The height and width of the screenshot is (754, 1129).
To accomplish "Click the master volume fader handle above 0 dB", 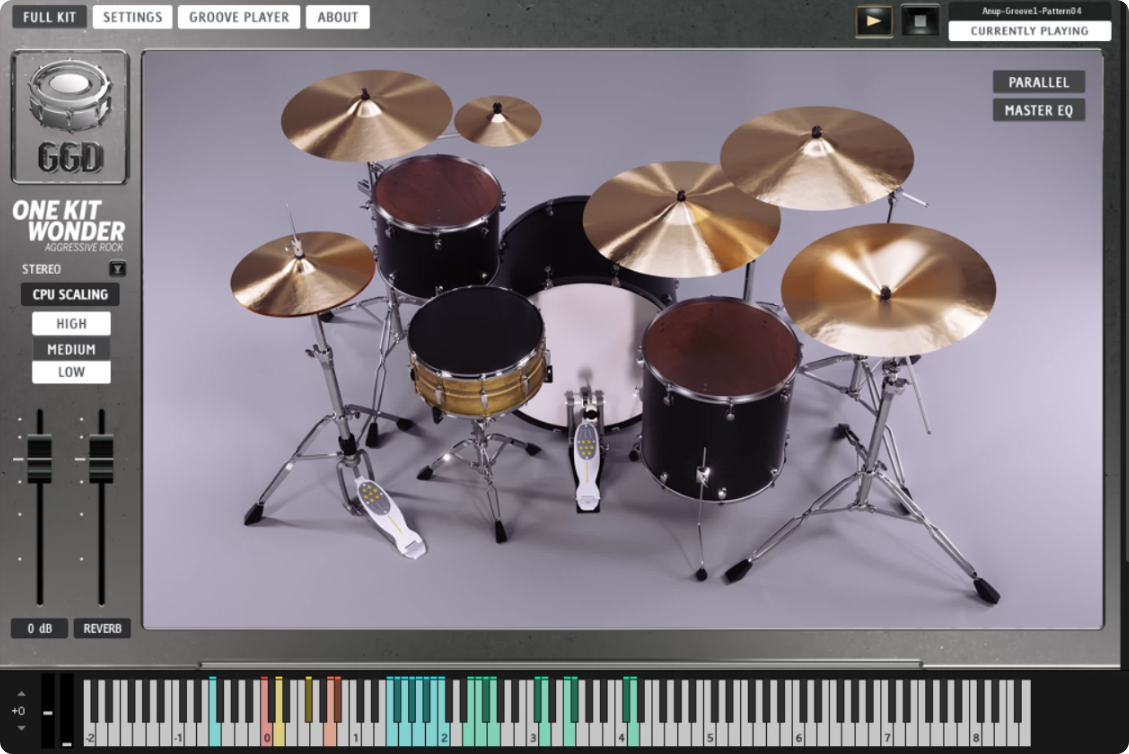I will point(40,459).
